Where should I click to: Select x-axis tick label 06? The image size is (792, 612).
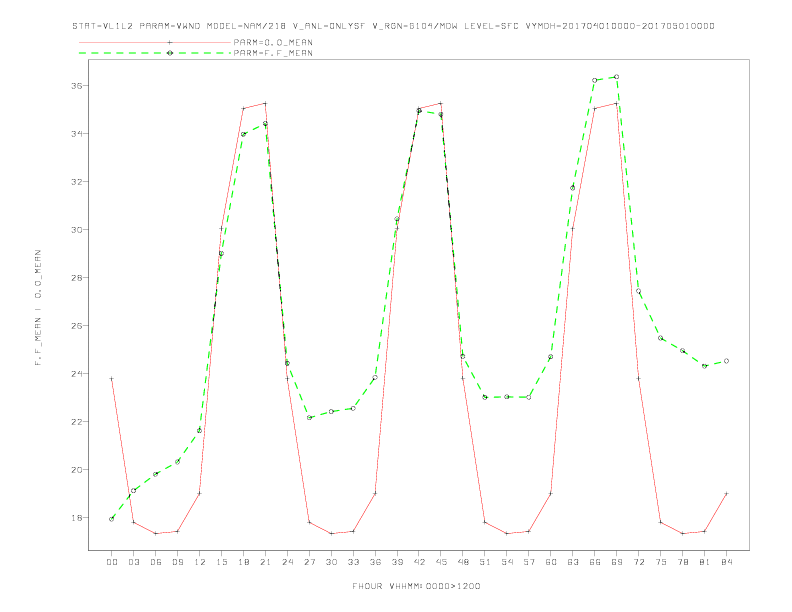click(x=156, y=562)
